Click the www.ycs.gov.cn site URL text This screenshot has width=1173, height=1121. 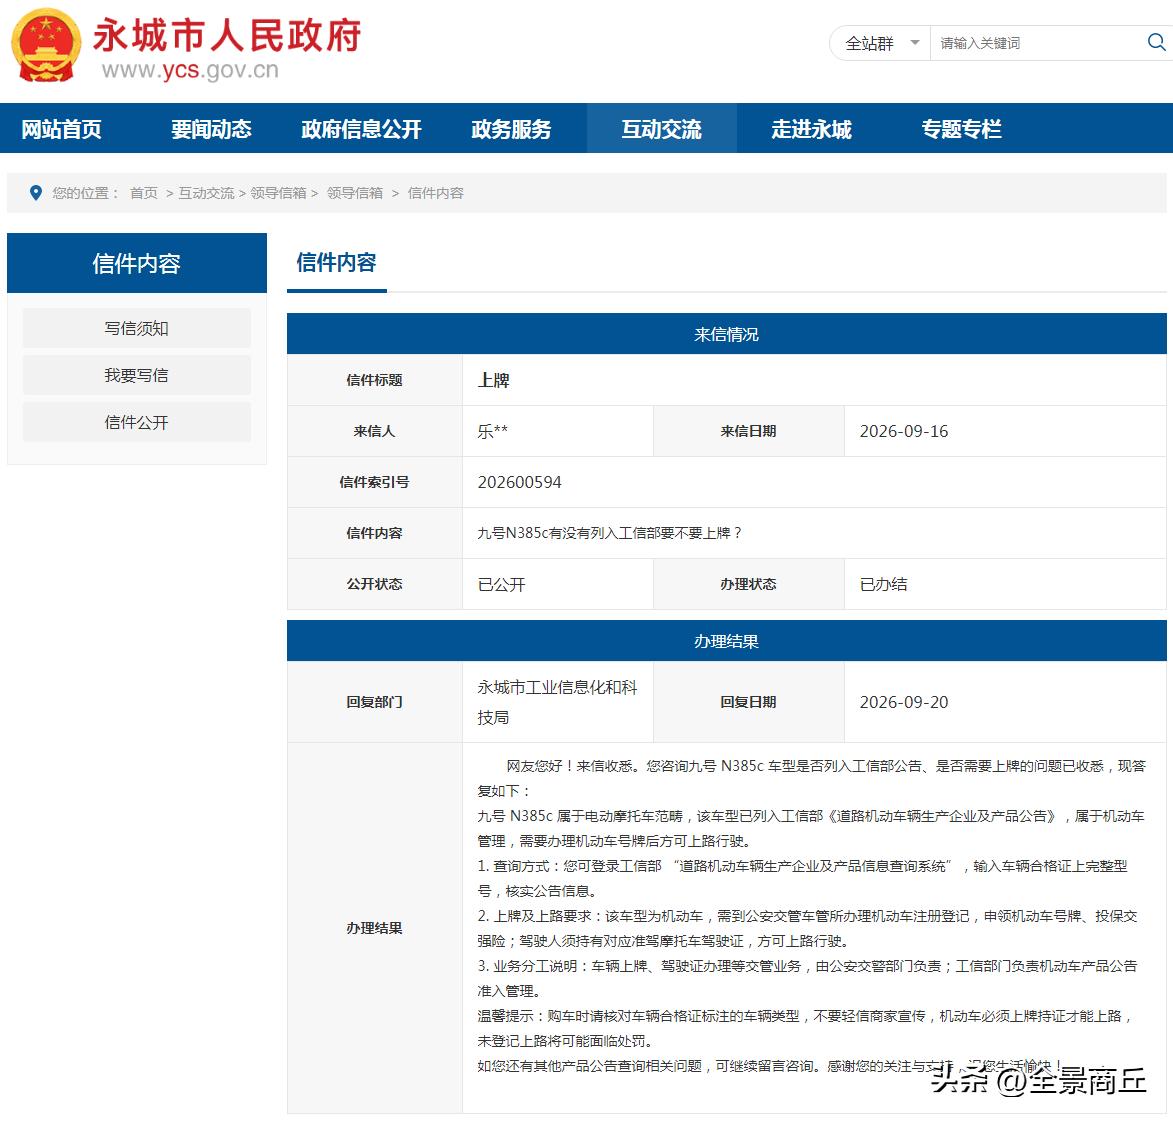tap(190, 70)
